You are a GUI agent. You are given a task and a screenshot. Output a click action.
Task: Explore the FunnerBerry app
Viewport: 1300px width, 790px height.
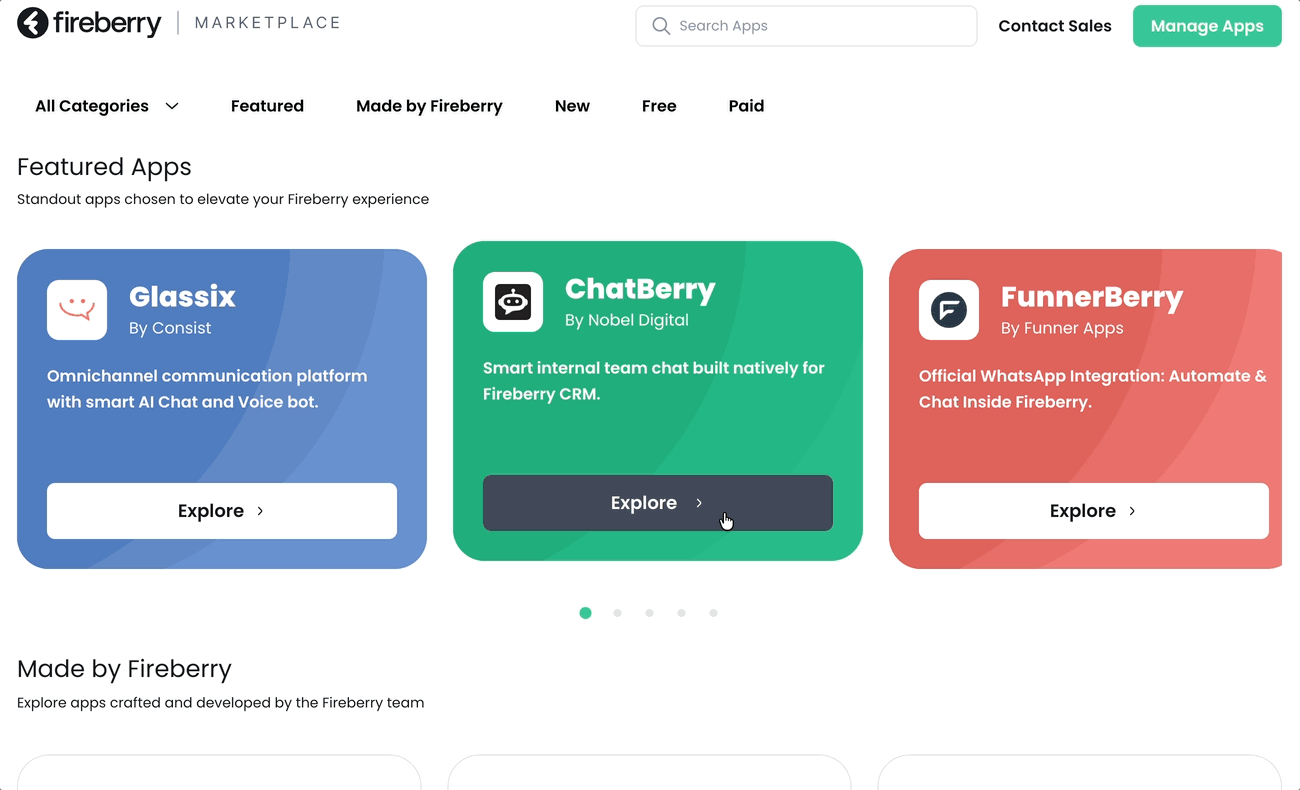pyautogui.click(x=1094, y=511)
